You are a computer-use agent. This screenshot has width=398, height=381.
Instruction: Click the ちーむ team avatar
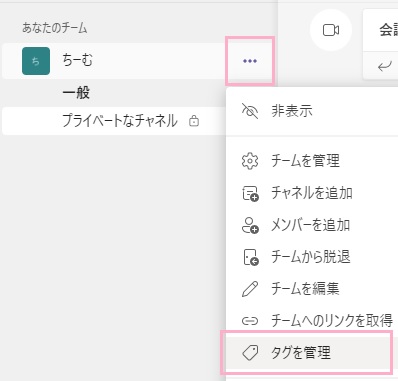(36, 61)
